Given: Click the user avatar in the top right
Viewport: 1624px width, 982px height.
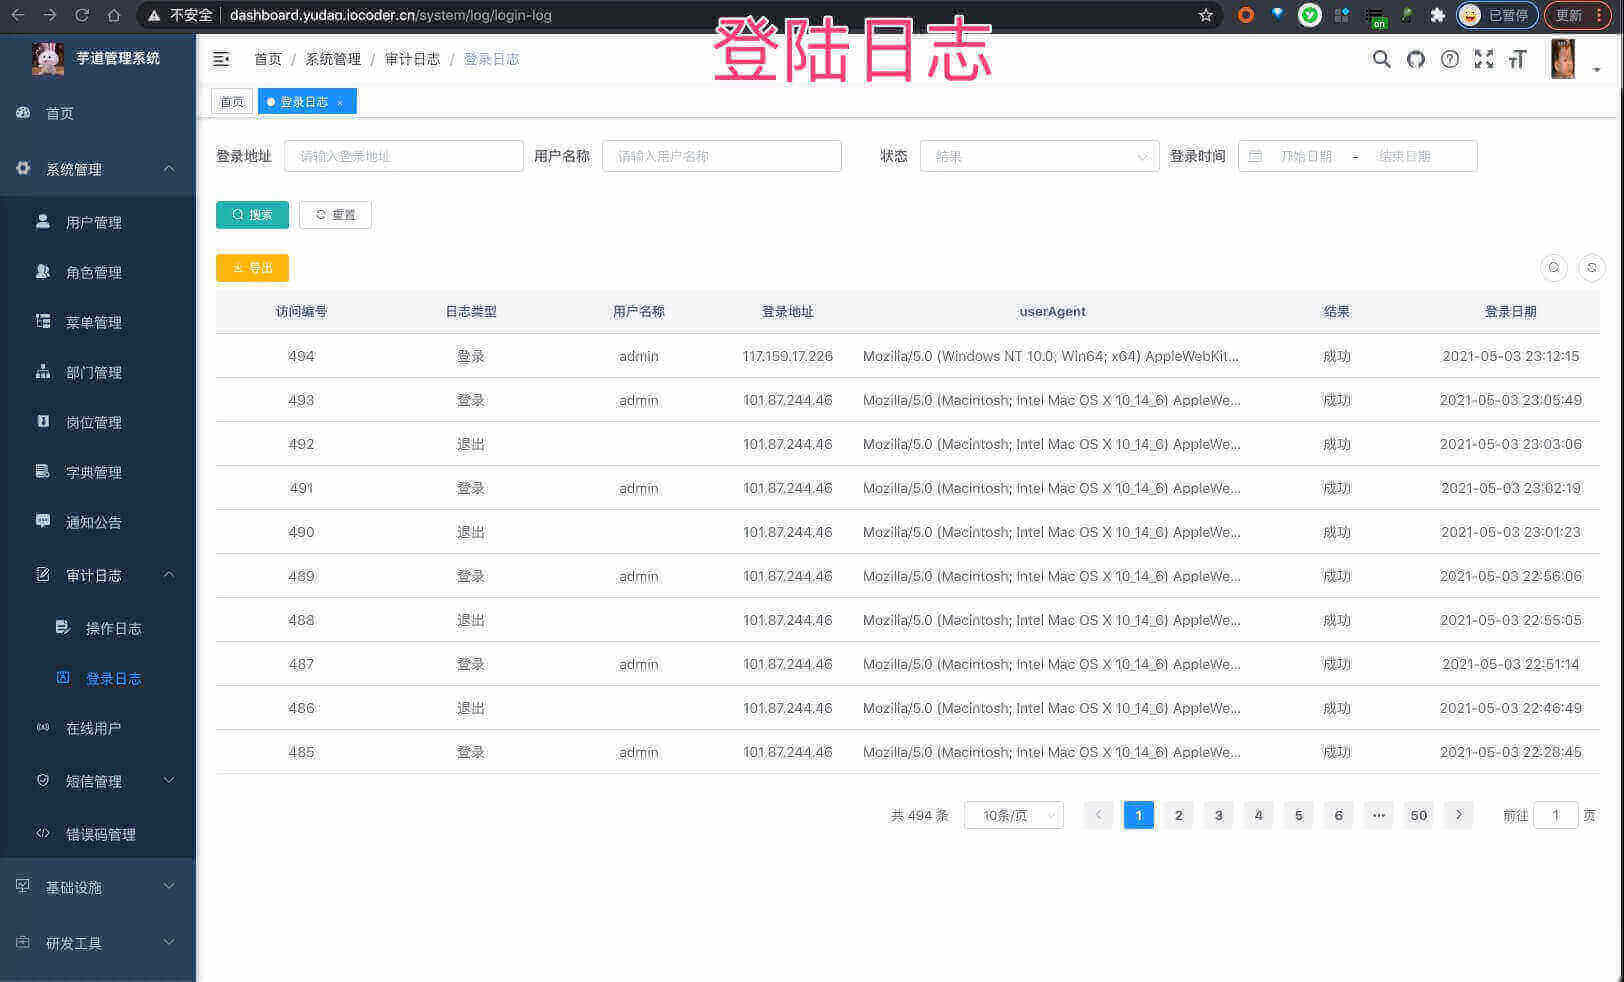Looking at the screenshot, I should [1563, 59].
